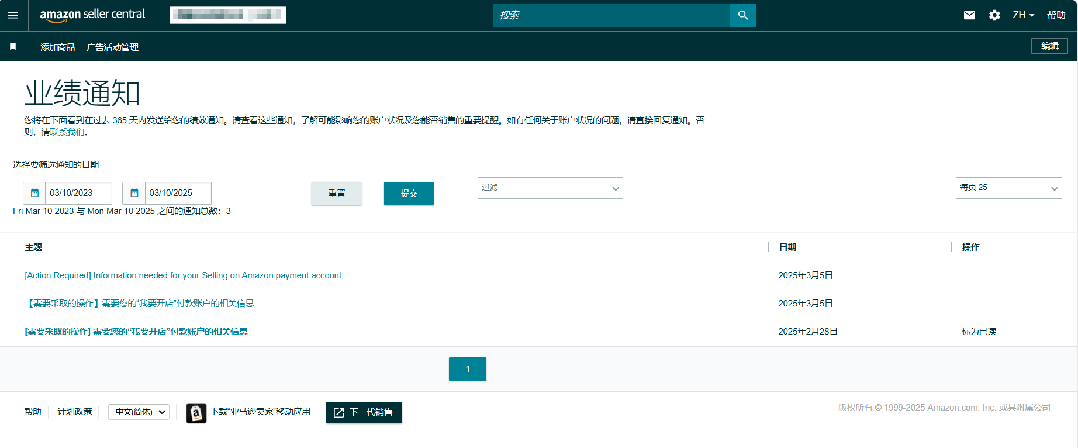
Task: Click the magnifier search button
Action: click(x=742, y=15)
